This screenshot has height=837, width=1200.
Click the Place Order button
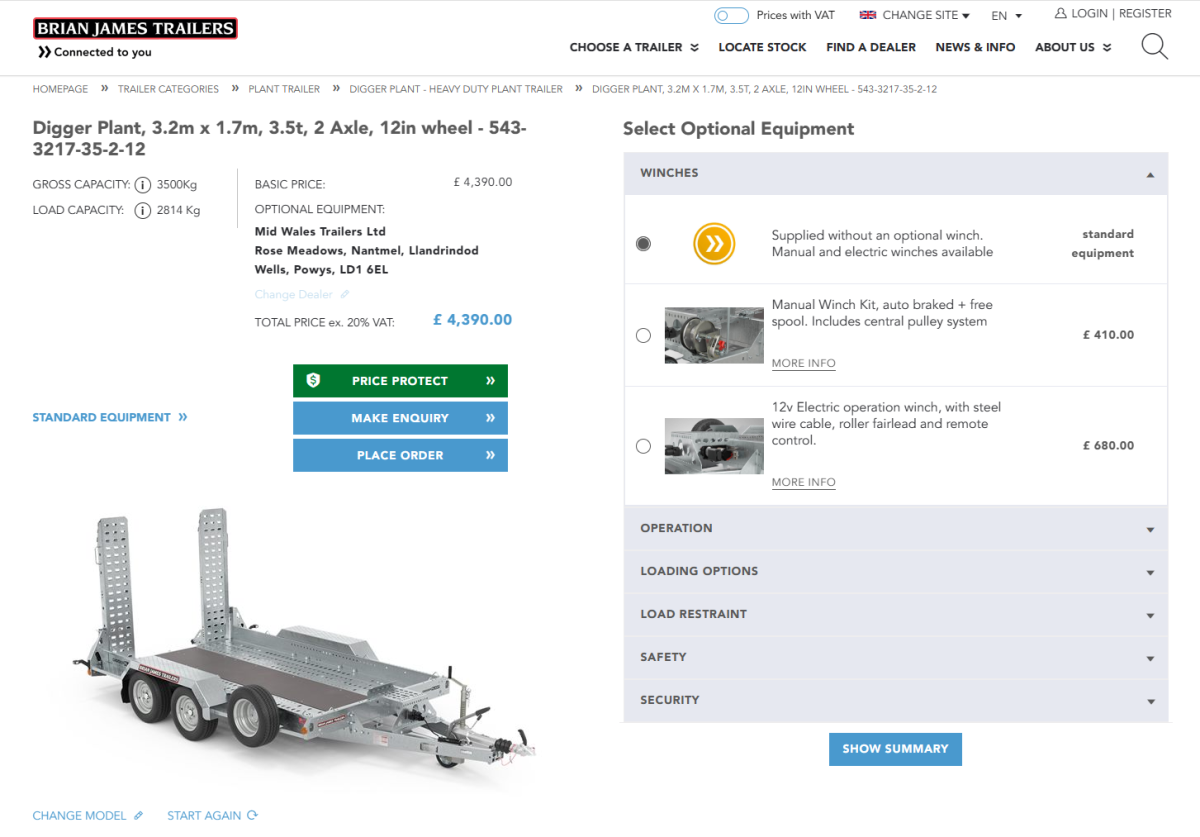[400, 455]
